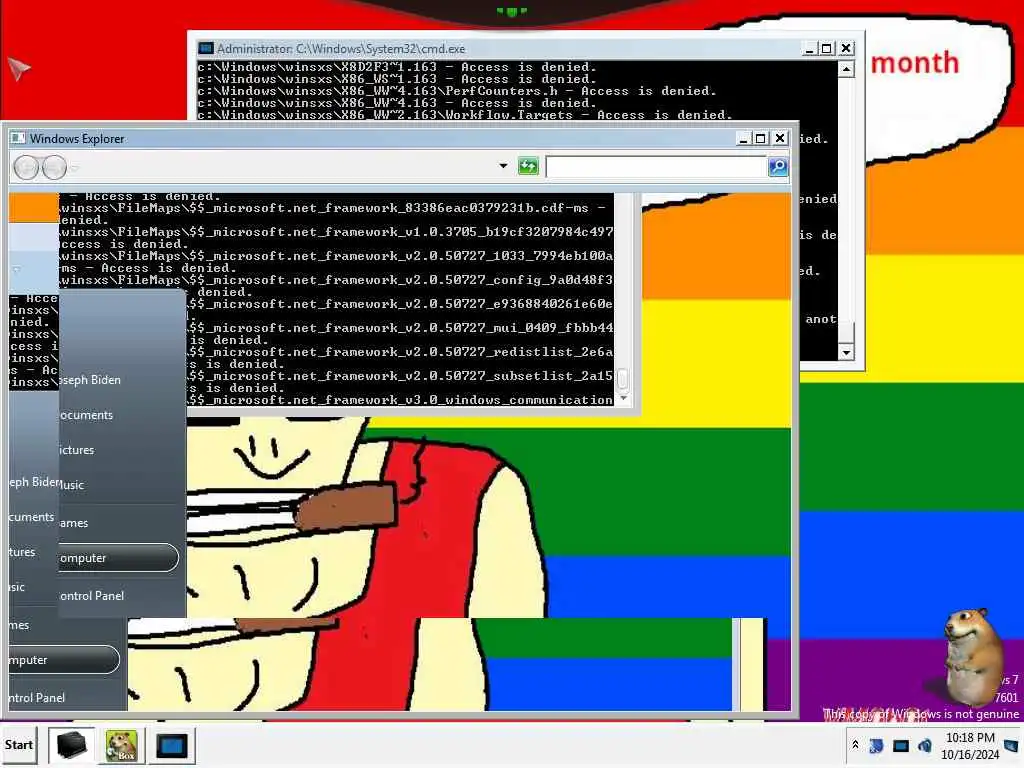The width and height of the screenshot is (1024, 768).
Task: Click the magnifier search button
Action: pos(778,167)
